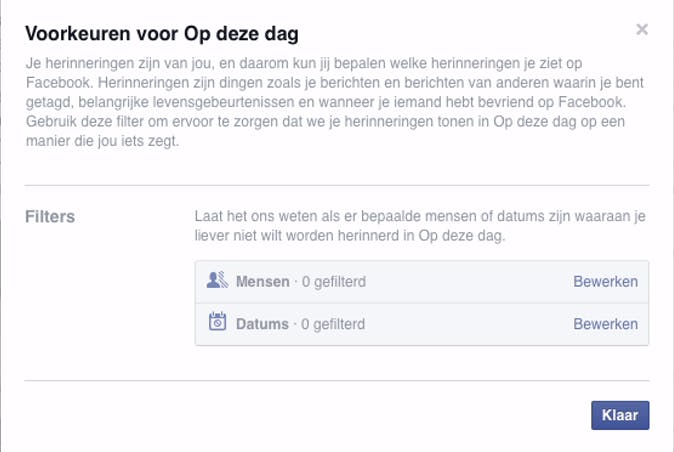
Task: Click "0 gefilterd" beside Datums
Action: pyautogui.click(x=332, y=324)
